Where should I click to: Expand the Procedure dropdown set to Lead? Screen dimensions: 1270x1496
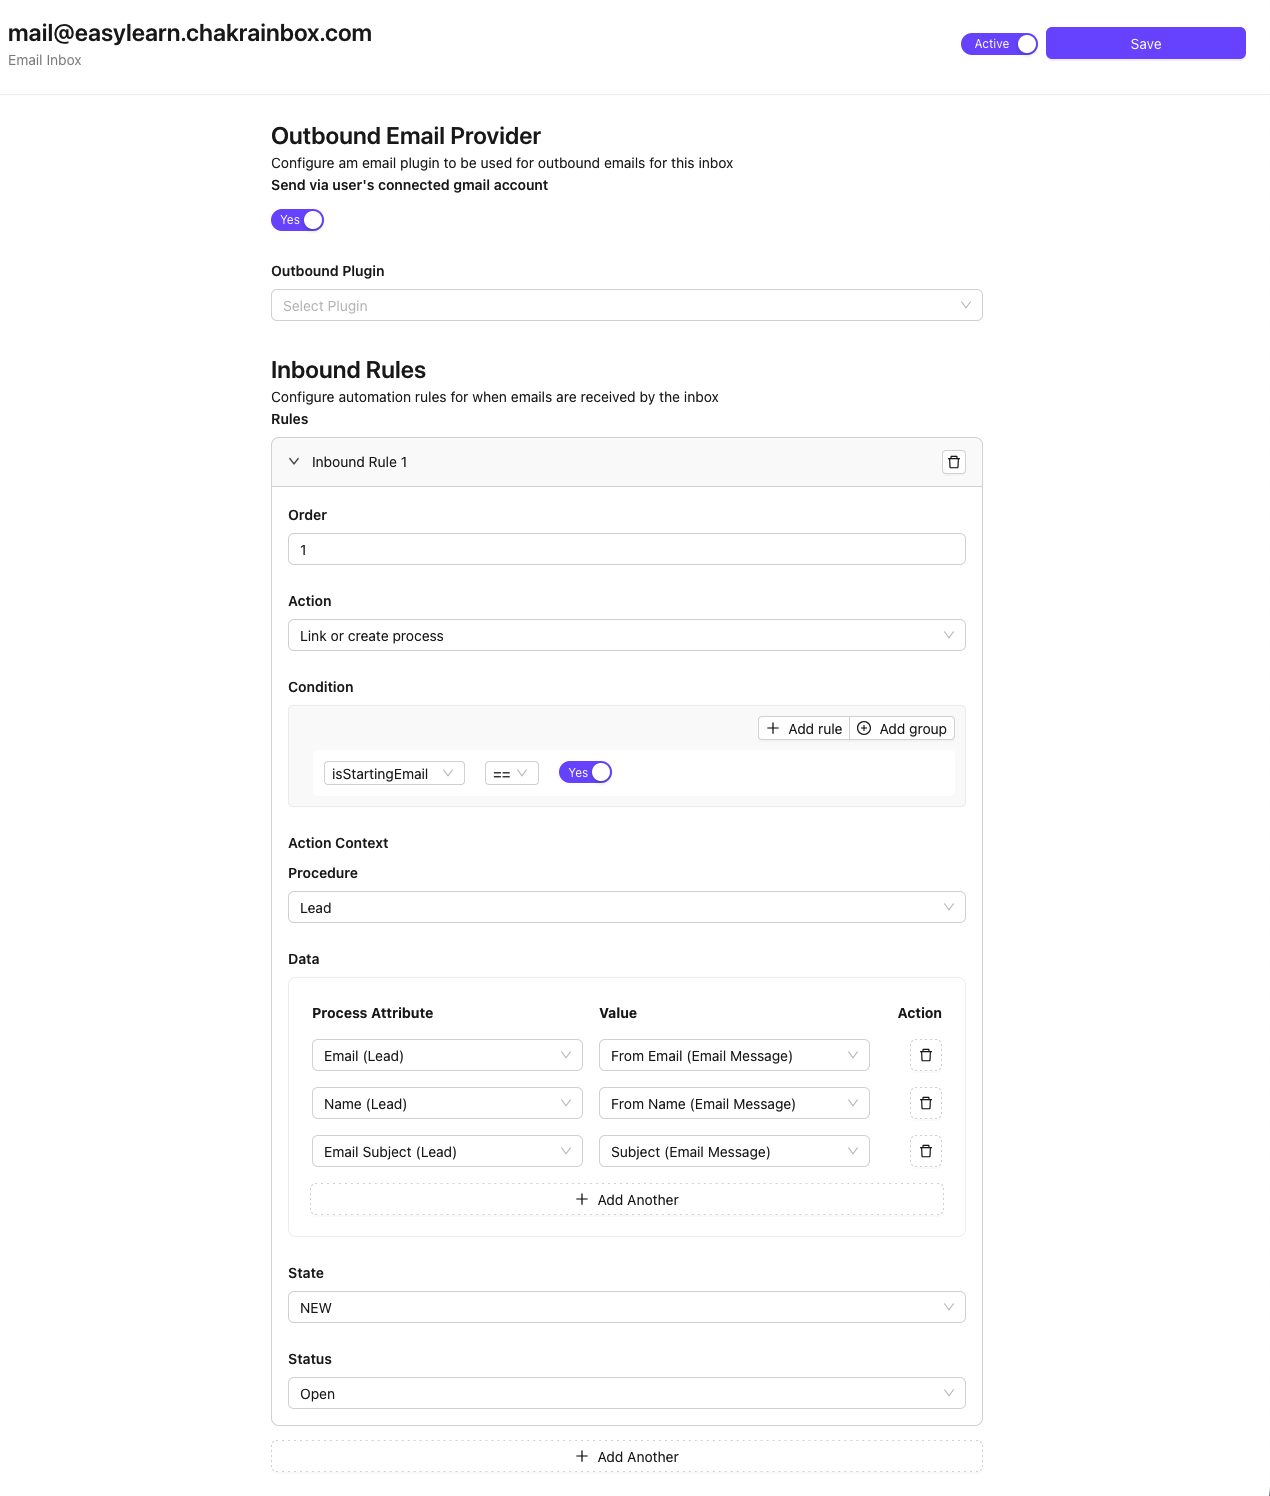point(626,908)
